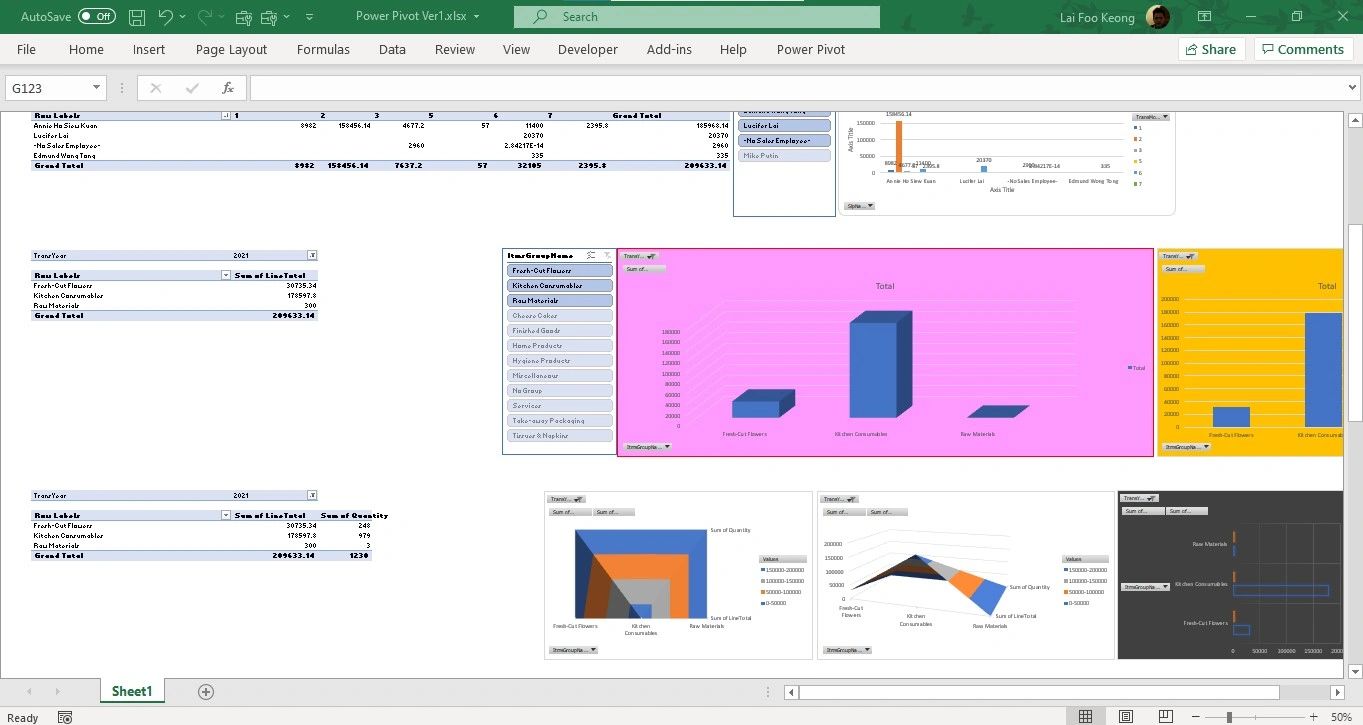This screenshot has width=1363, height=725.
Task: Click the multi-select icon on ItmGroupName slicer
Action: click(x=591, y=258)
